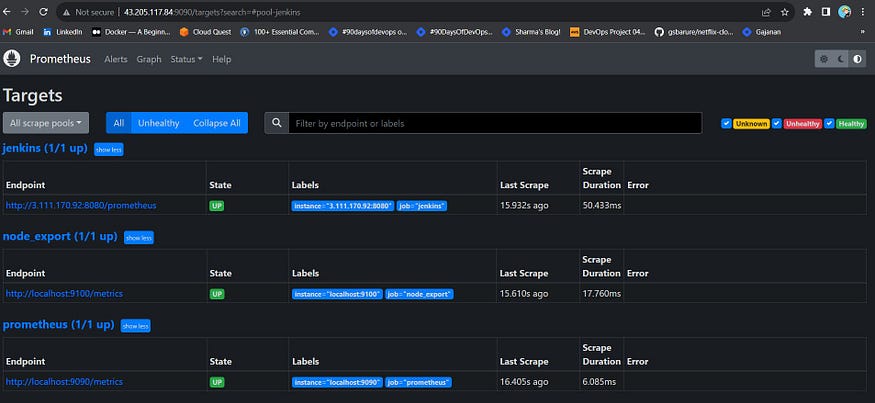
Task: Click the browser back arrow
Action: (x=7, y=11)
